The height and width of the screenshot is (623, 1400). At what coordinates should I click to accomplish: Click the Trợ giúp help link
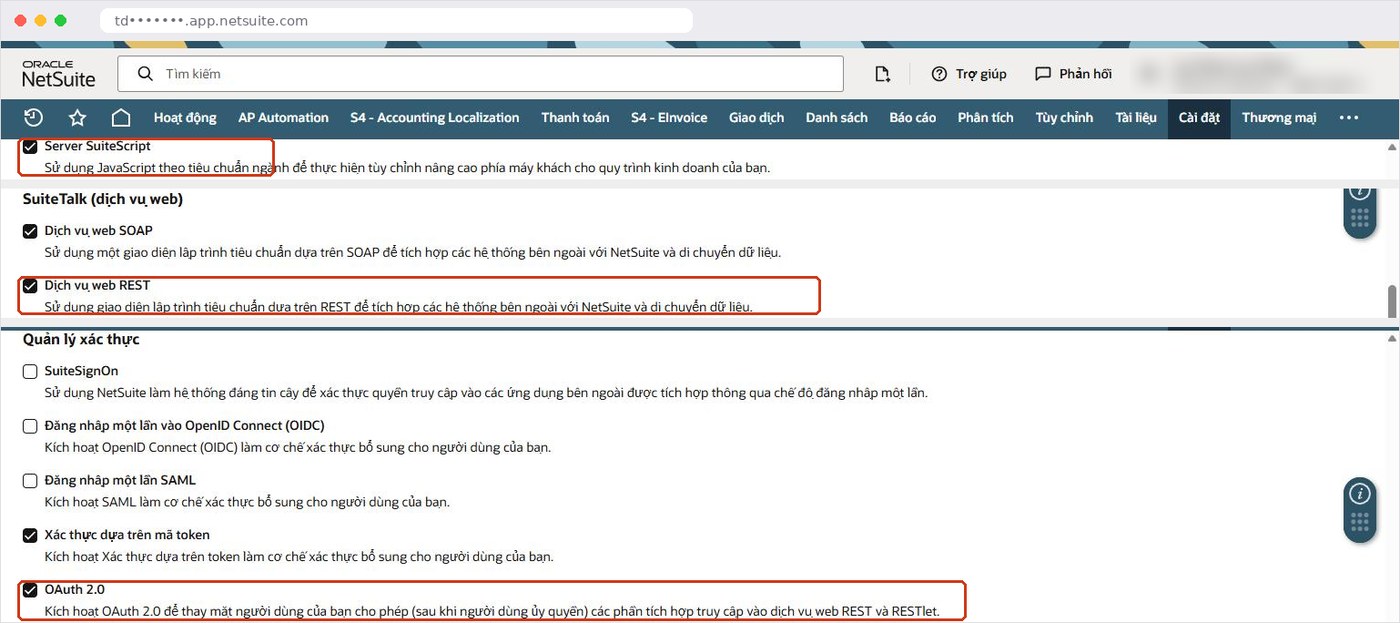pos(981,74)
